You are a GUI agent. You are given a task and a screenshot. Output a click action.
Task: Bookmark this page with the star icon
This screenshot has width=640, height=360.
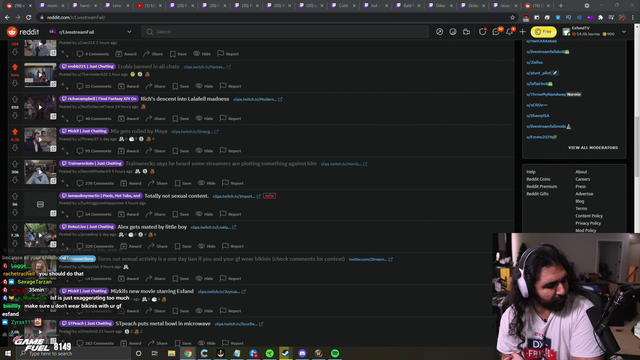(513, 18)
